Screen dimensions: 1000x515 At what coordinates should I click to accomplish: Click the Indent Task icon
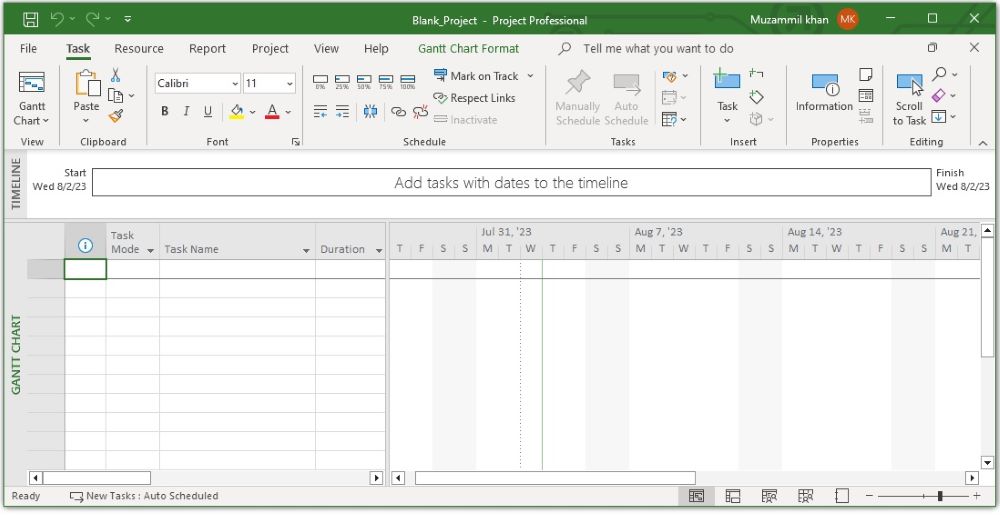click(342, 112)
